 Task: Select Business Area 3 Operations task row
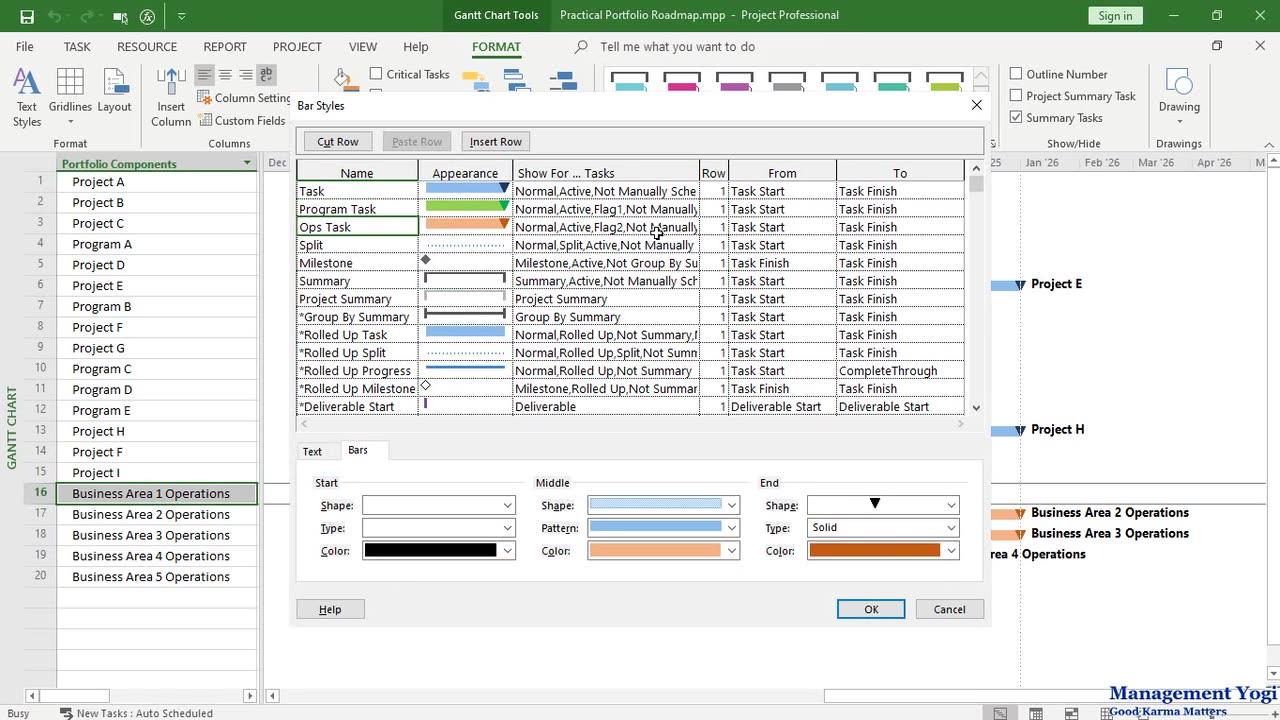coord(157,535)
